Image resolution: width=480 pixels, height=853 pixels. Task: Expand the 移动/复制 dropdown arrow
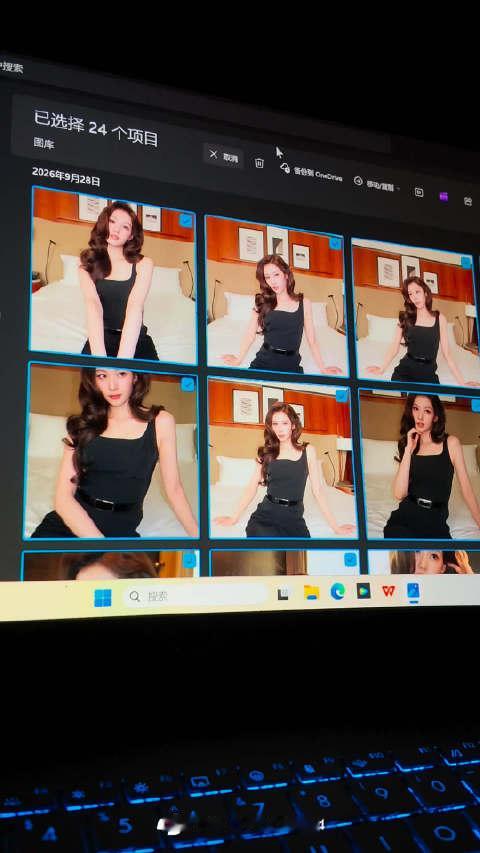point(399,189)
